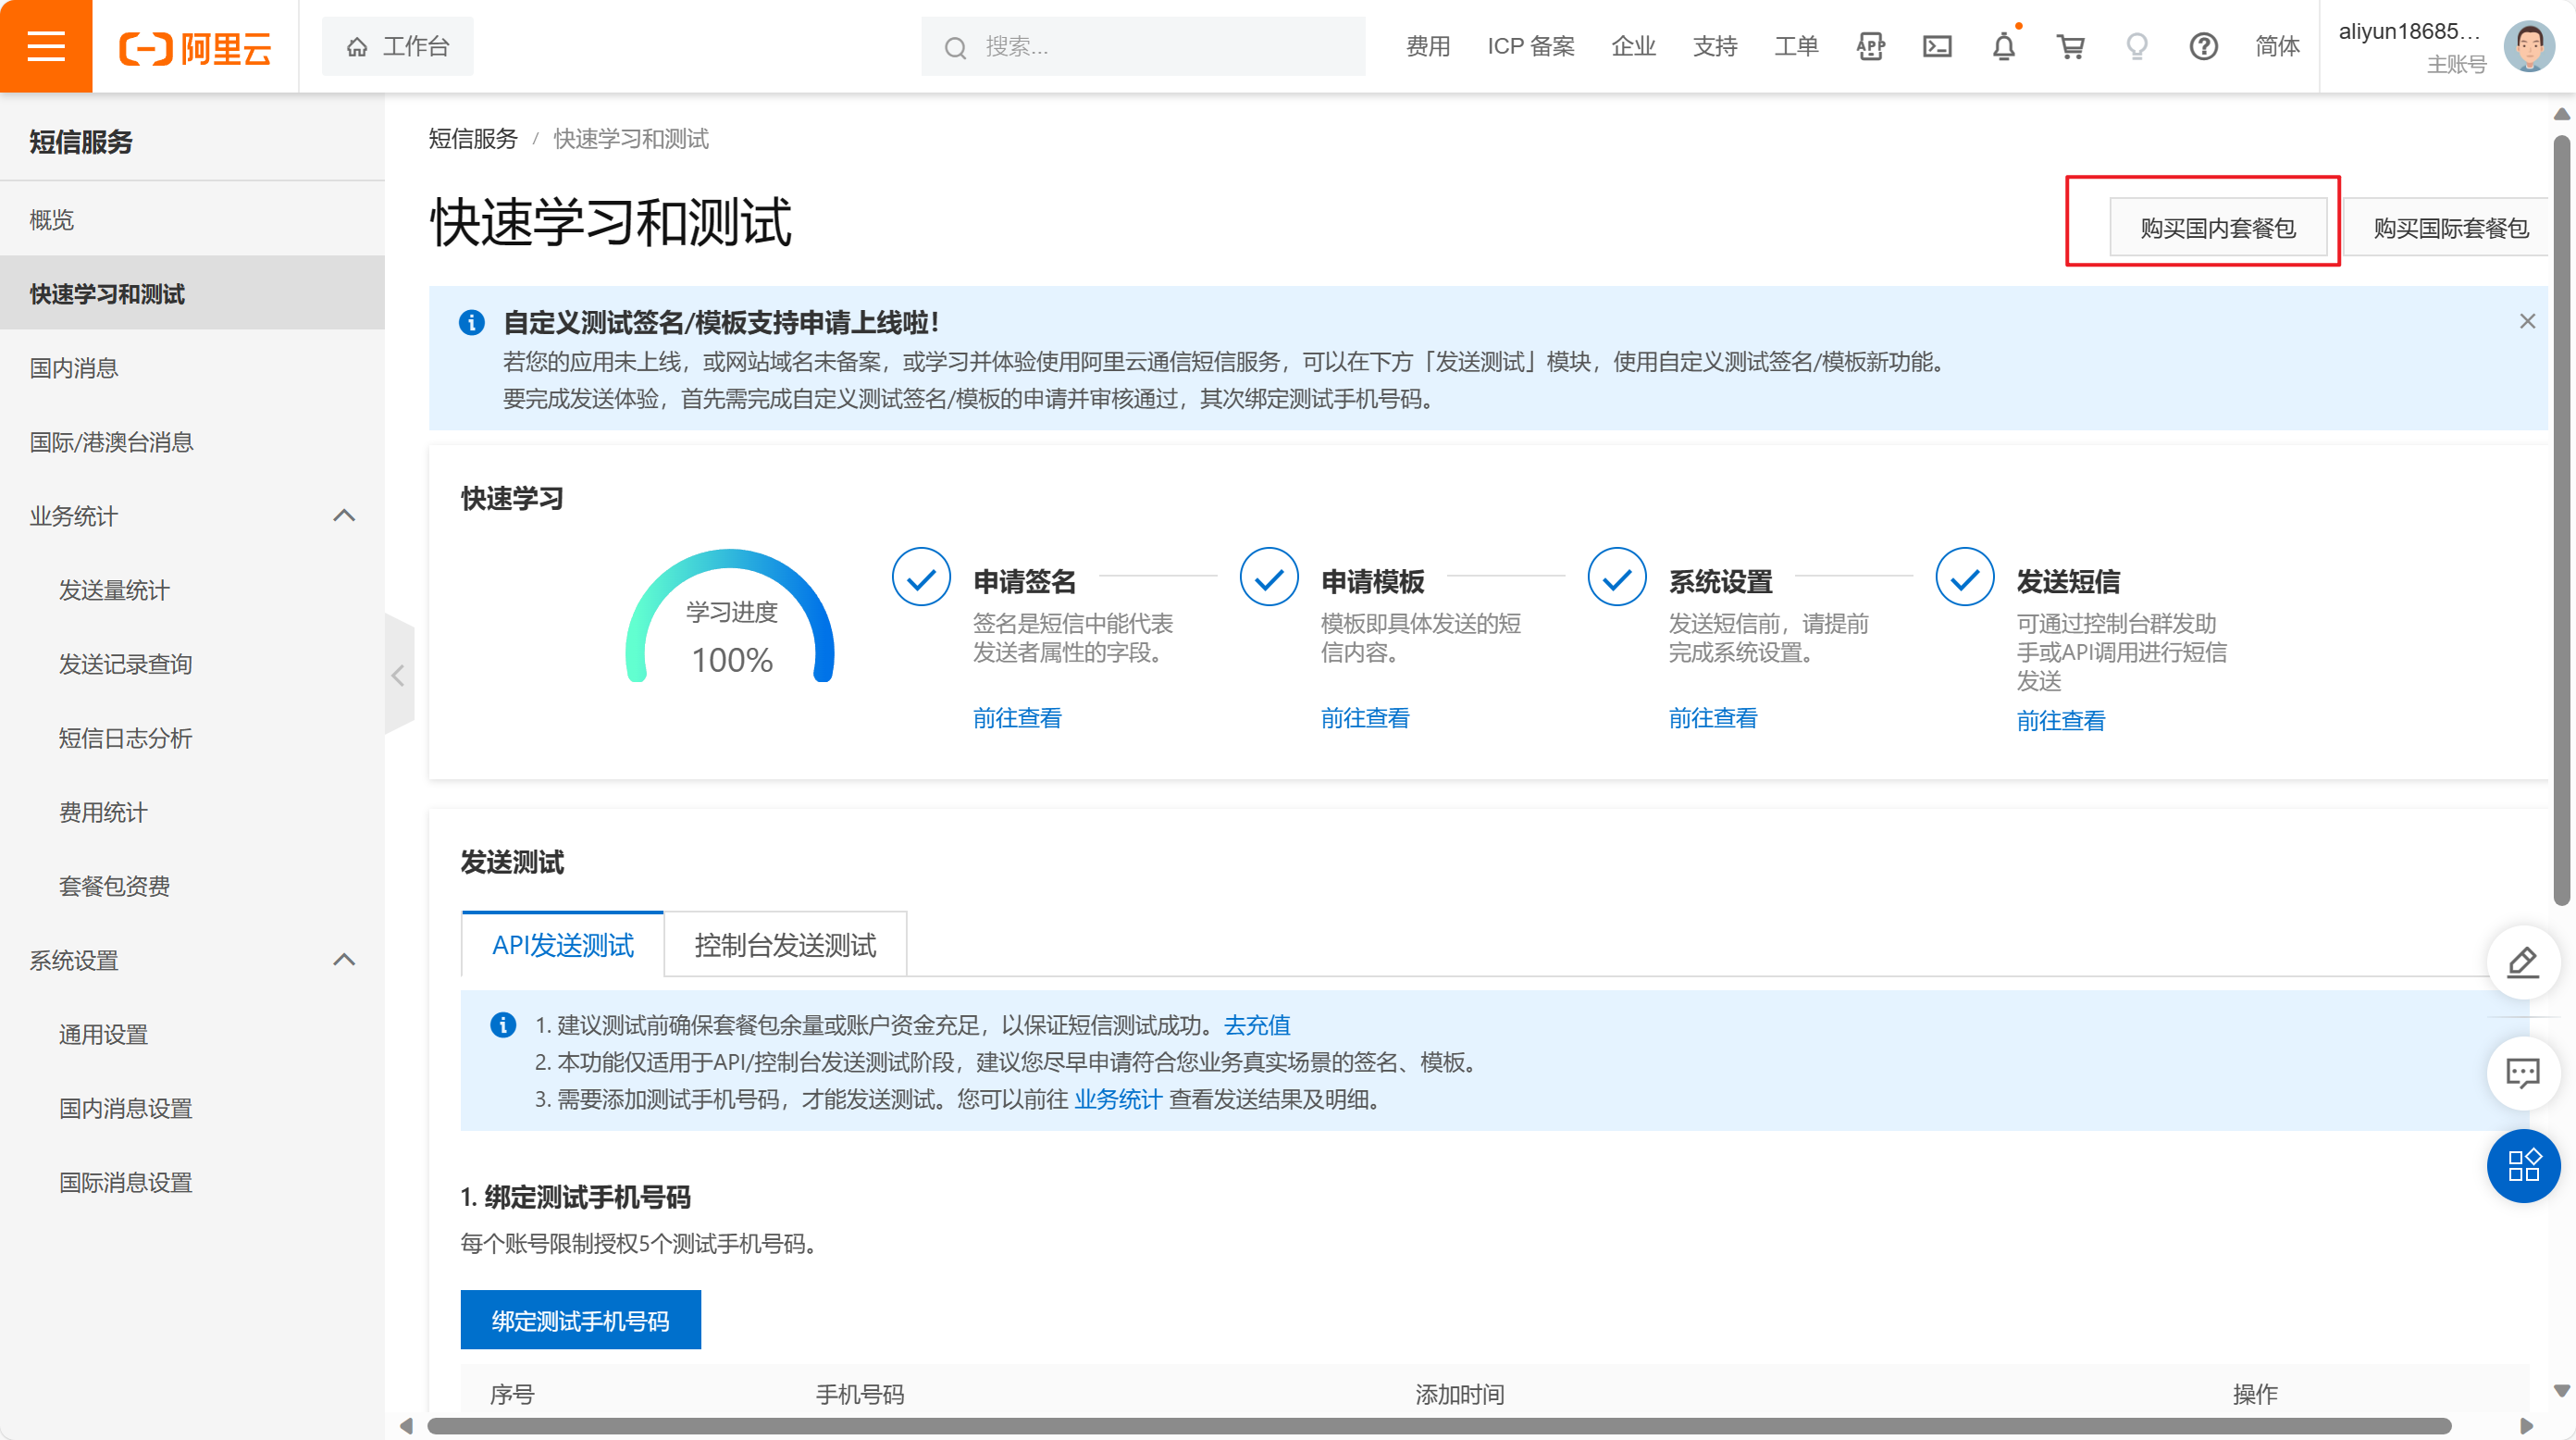Screen dimensions: 2576x1440
Task: Click the Aliyun logo
Action: (195, 47)
